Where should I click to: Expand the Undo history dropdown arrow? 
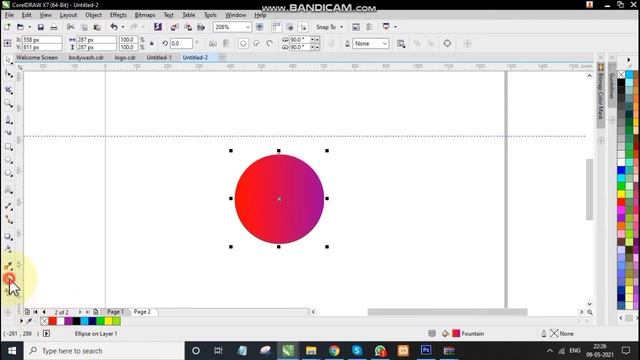pyautogui.click(x=123, y=27)
